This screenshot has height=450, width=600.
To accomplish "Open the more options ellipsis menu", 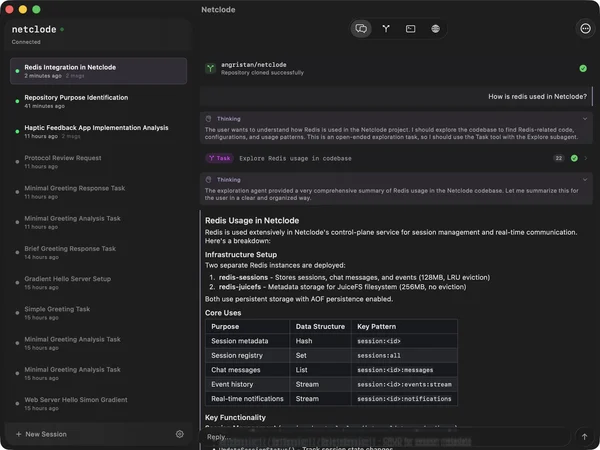I will pos(585,29).
